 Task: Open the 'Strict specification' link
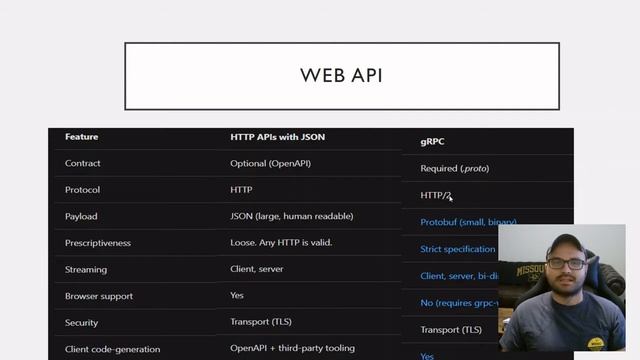tap(458, 249)
